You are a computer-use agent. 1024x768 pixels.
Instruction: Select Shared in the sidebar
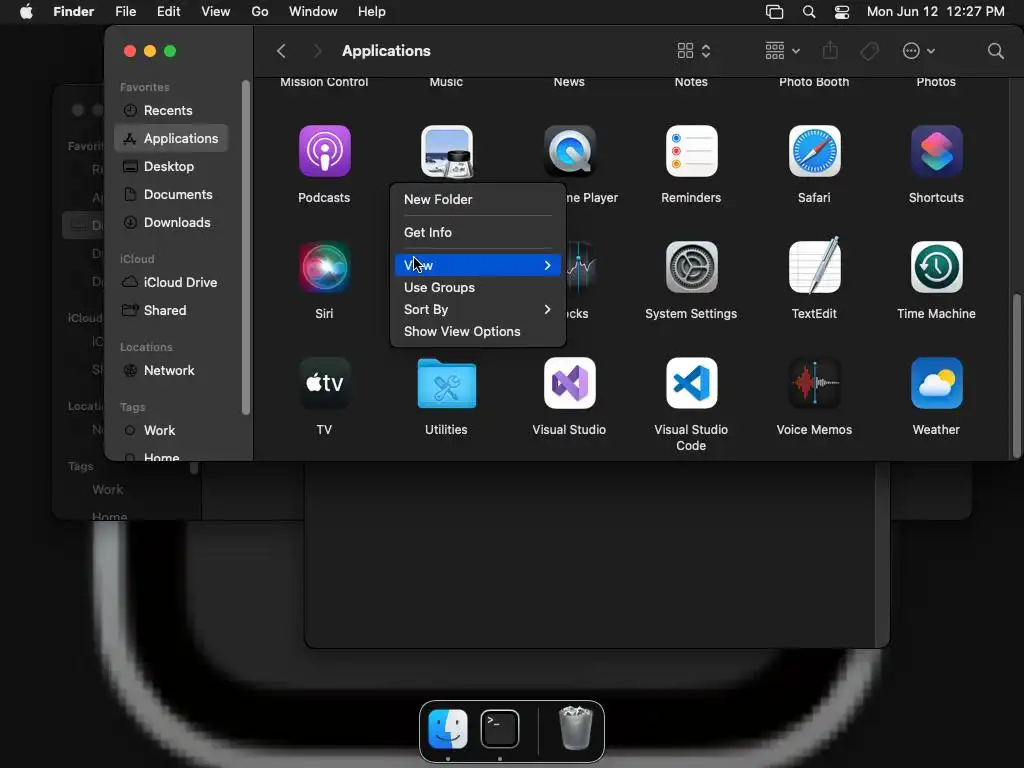pyautogui.click(x=171, y=311)
